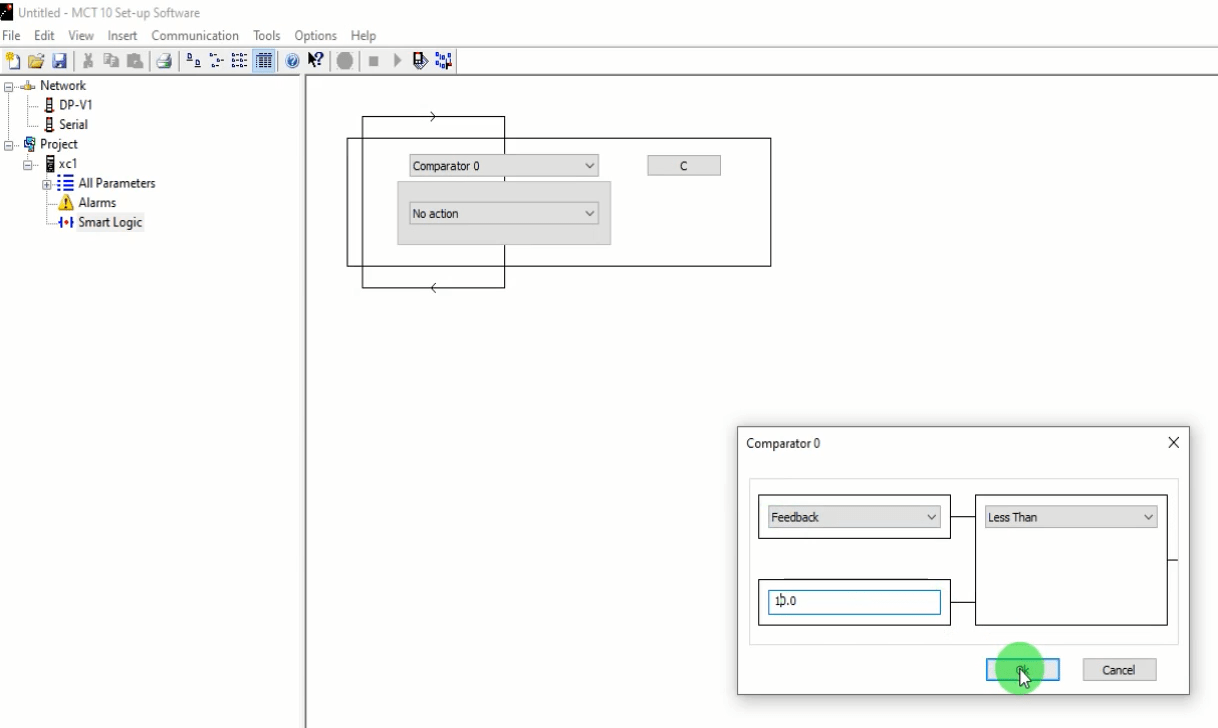The image size is (1218, 728).
Task: Open the Less Than operator dropdown
Action: click(1070, 517)
